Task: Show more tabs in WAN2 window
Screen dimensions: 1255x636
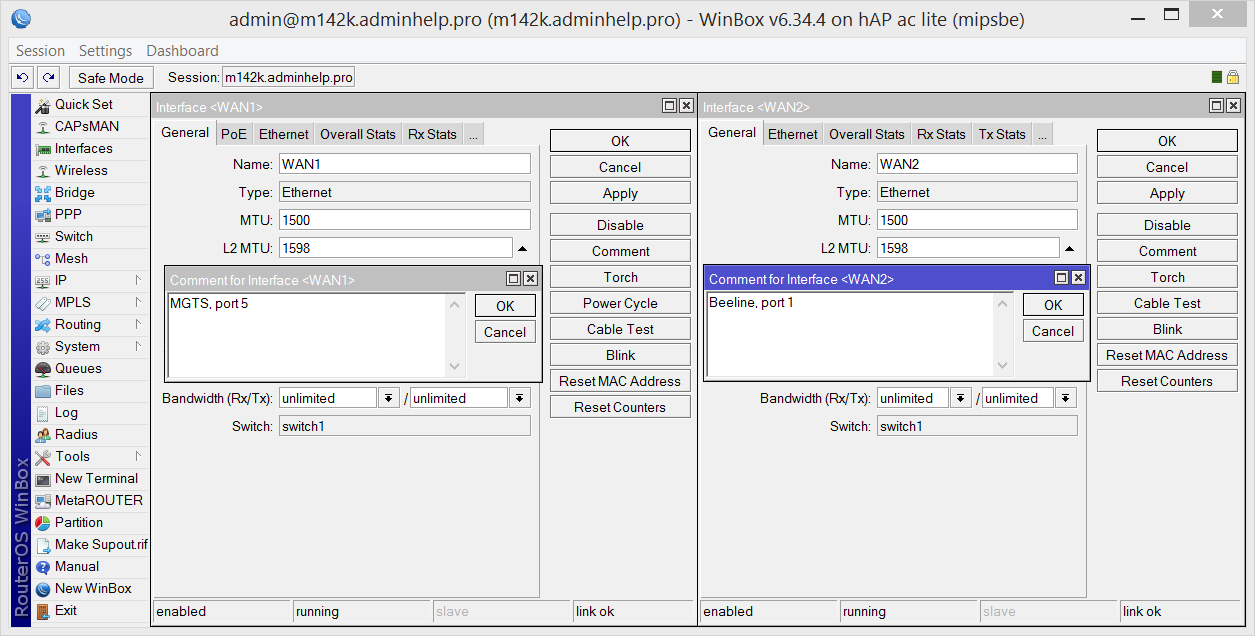Action: 1042,134
